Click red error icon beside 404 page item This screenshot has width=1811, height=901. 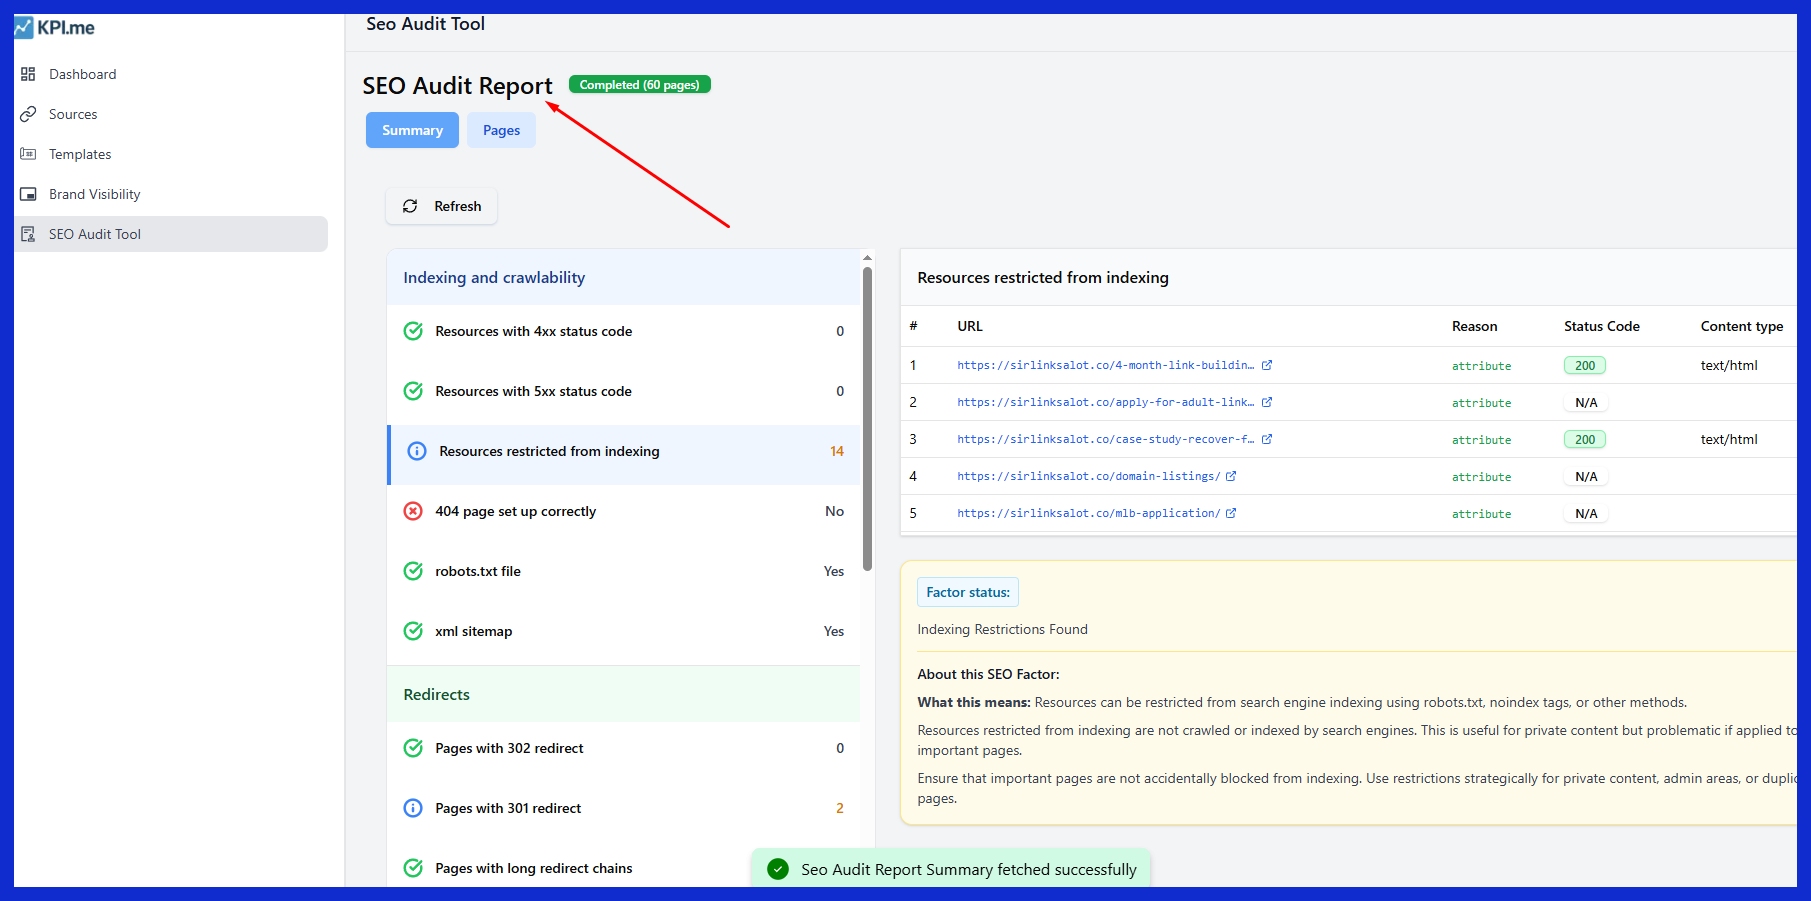(413, 511)
